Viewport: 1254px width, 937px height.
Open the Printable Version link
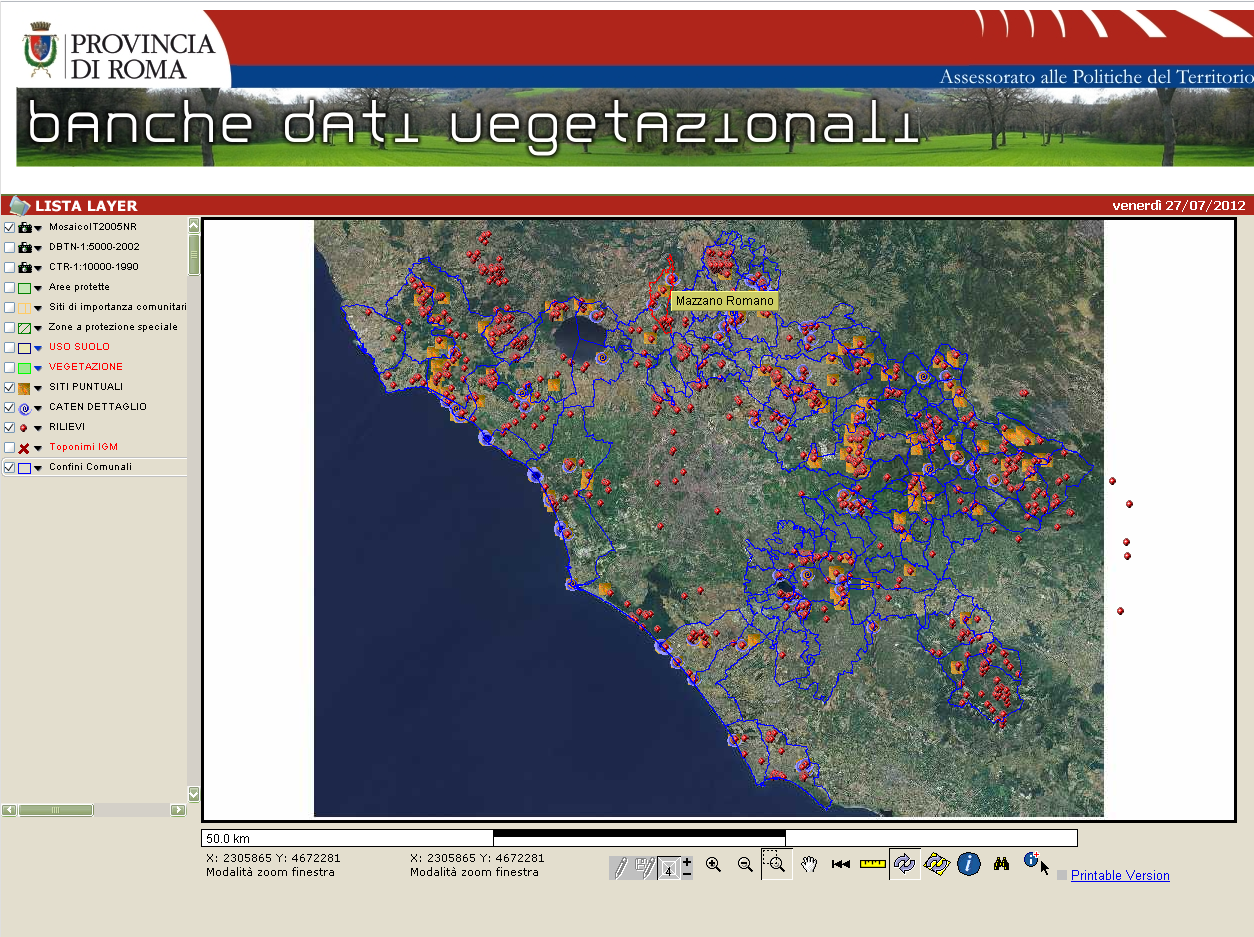coord(1120,876)
